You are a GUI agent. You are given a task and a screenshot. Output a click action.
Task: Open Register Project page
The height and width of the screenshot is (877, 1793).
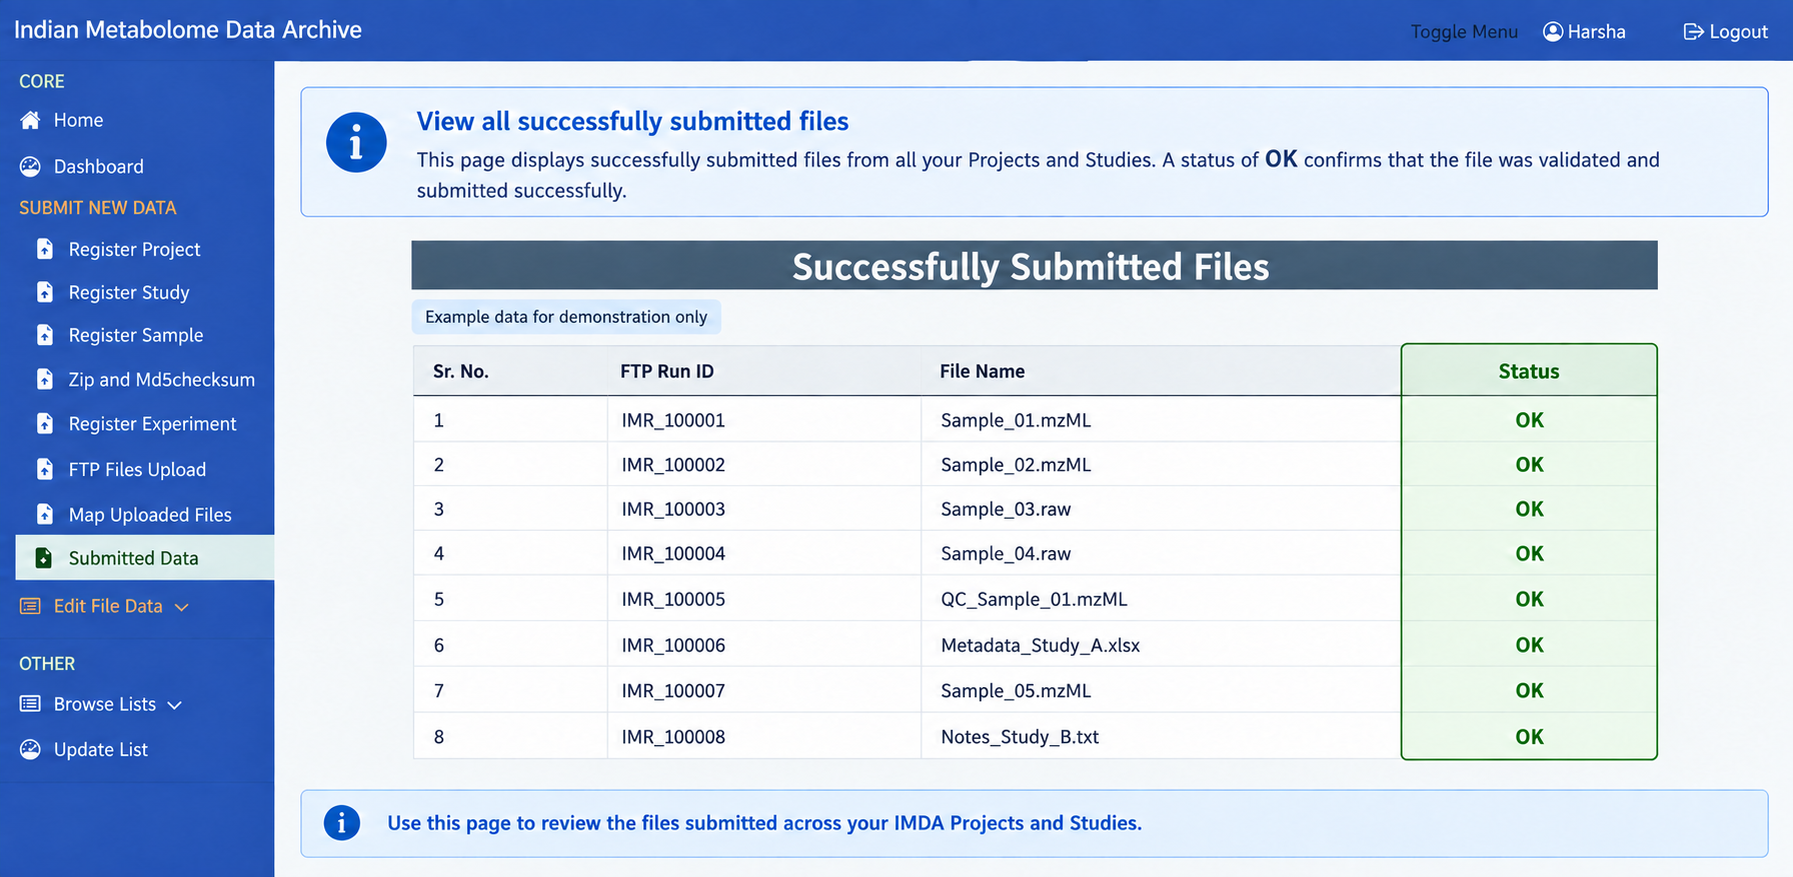(137, 249)
